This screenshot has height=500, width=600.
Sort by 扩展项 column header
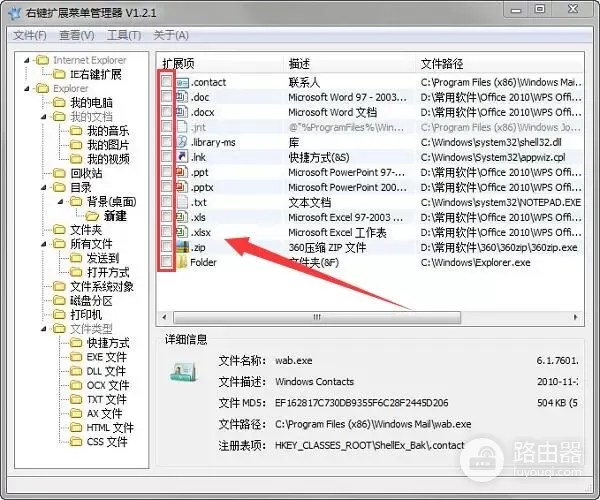click(220, 64)
